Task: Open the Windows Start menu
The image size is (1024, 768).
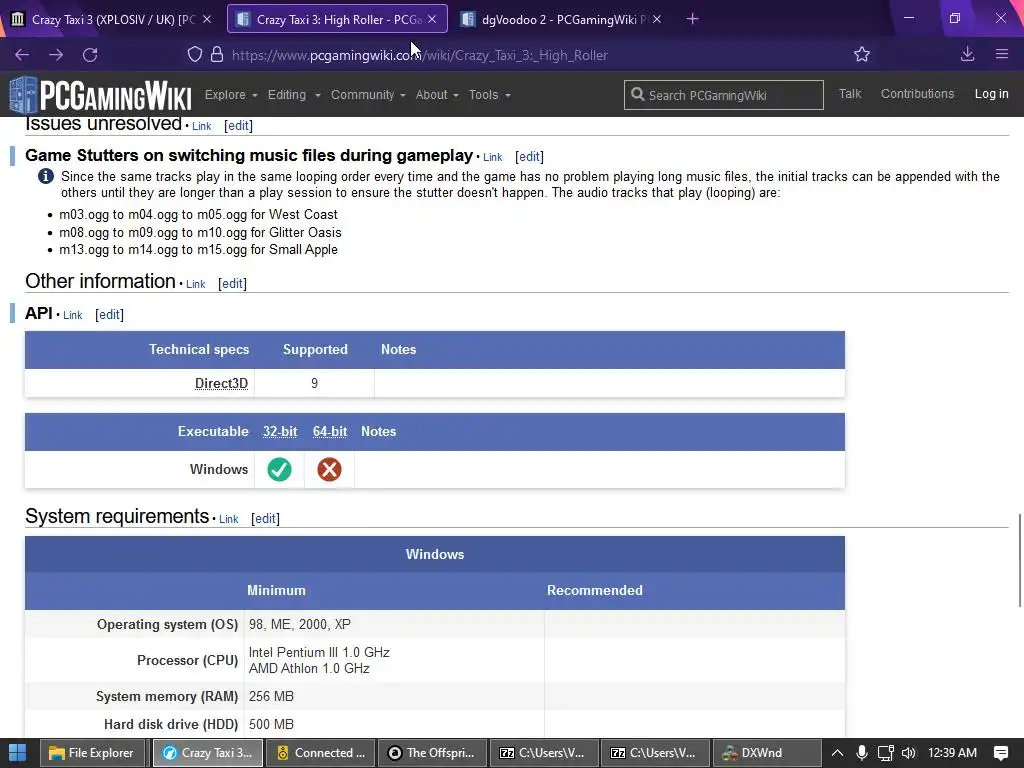Action: (18, 753)
